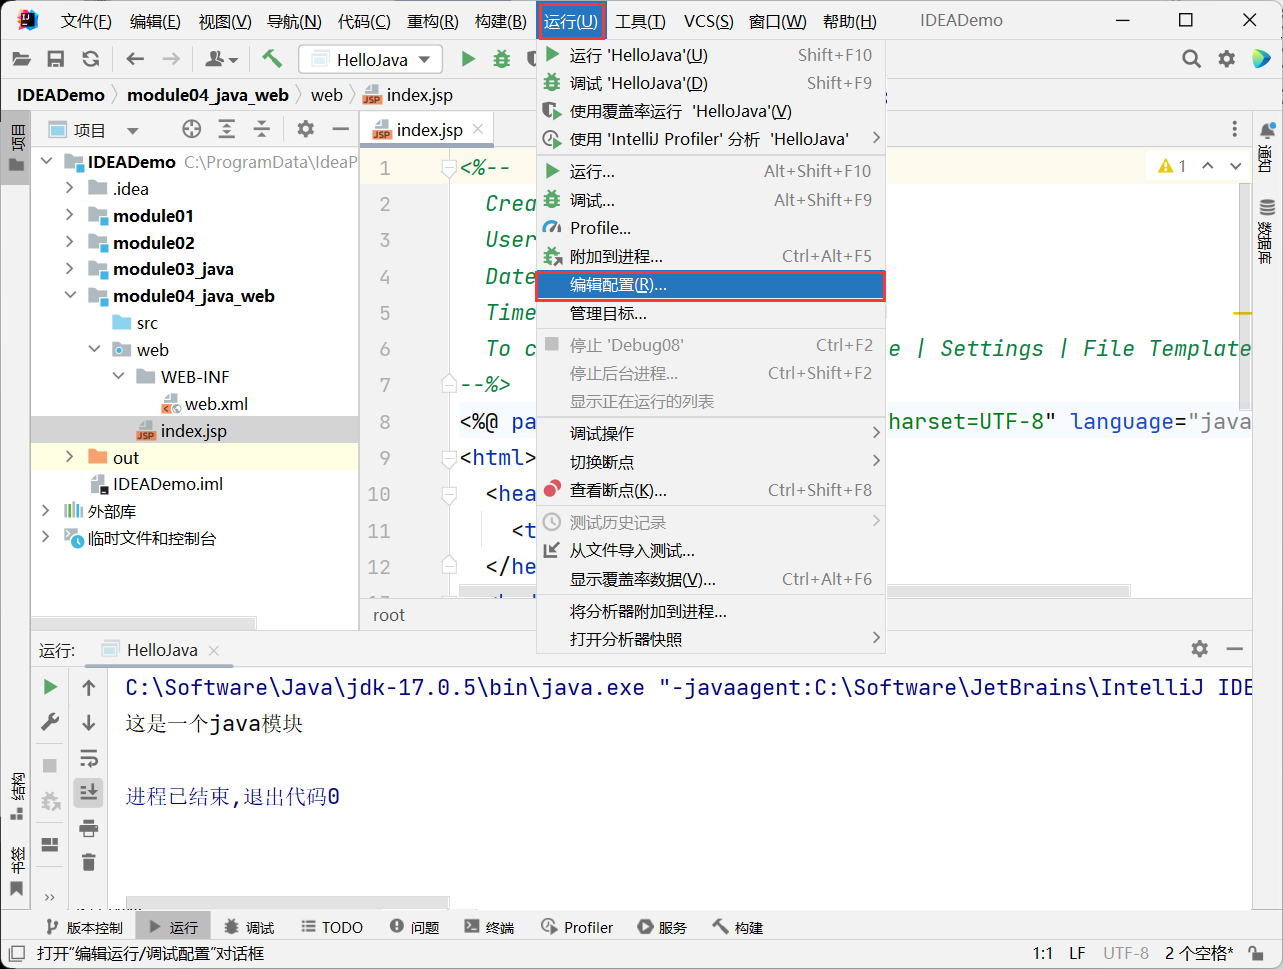Click web breadcrumb in navigation bar
This screenshot has width=1283, height=969.
point(326,95)
